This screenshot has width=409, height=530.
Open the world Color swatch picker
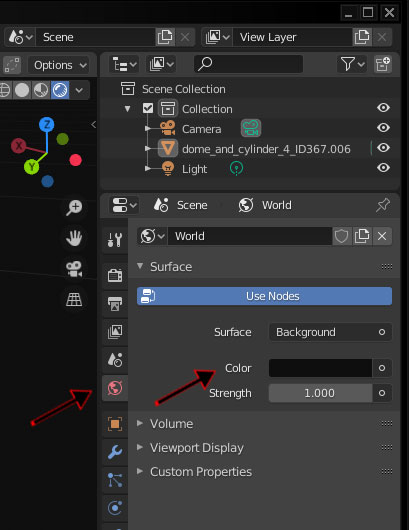click(320, 368)
